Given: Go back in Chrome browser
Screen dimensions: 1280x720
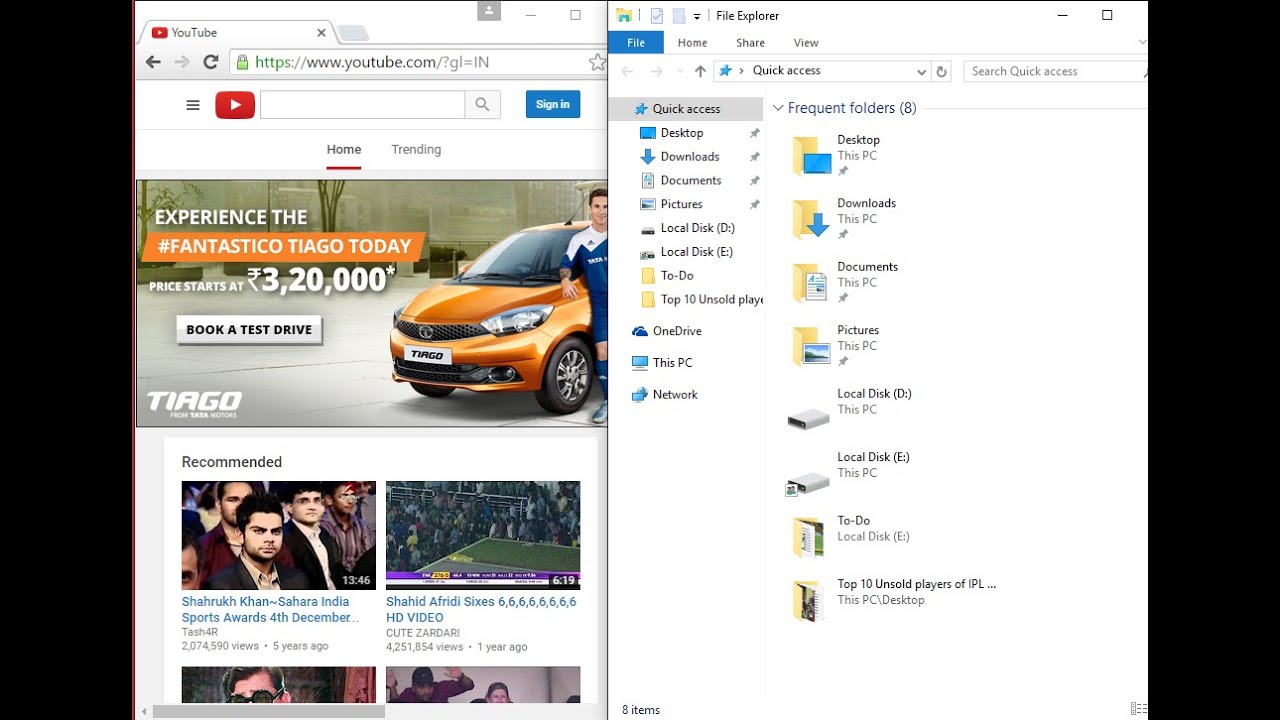Looking at the screenshot, I should pyautogui.click(x=153, y=62).
